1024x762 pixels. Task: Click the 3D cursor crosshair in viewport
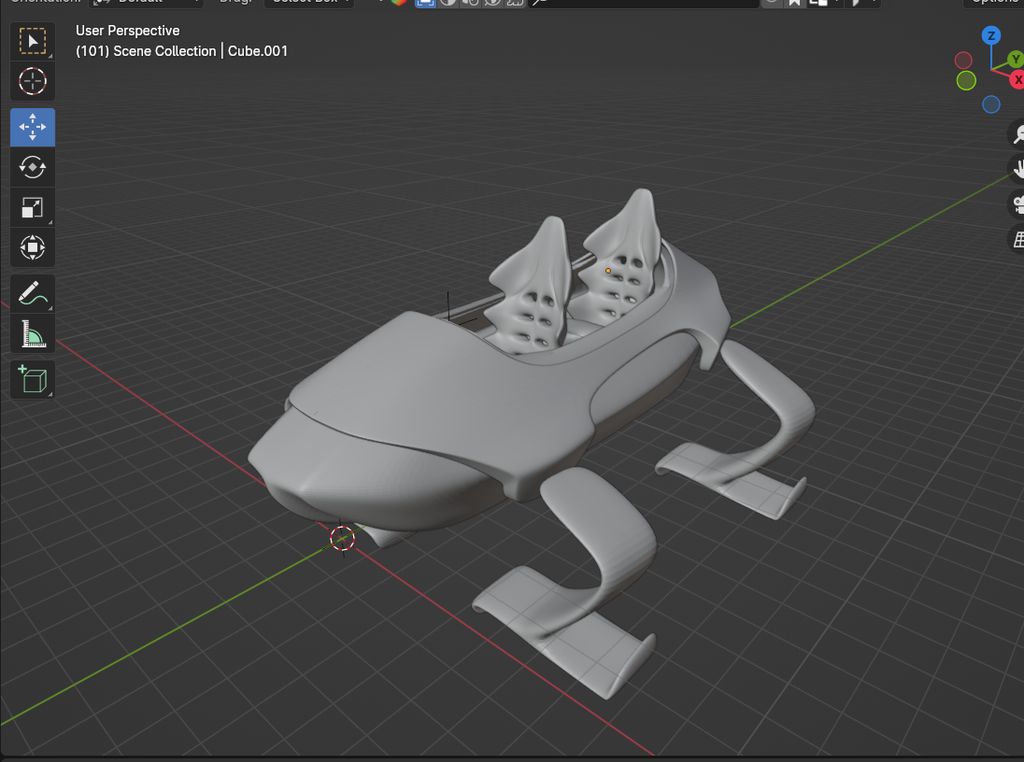[x=342, y=539]
